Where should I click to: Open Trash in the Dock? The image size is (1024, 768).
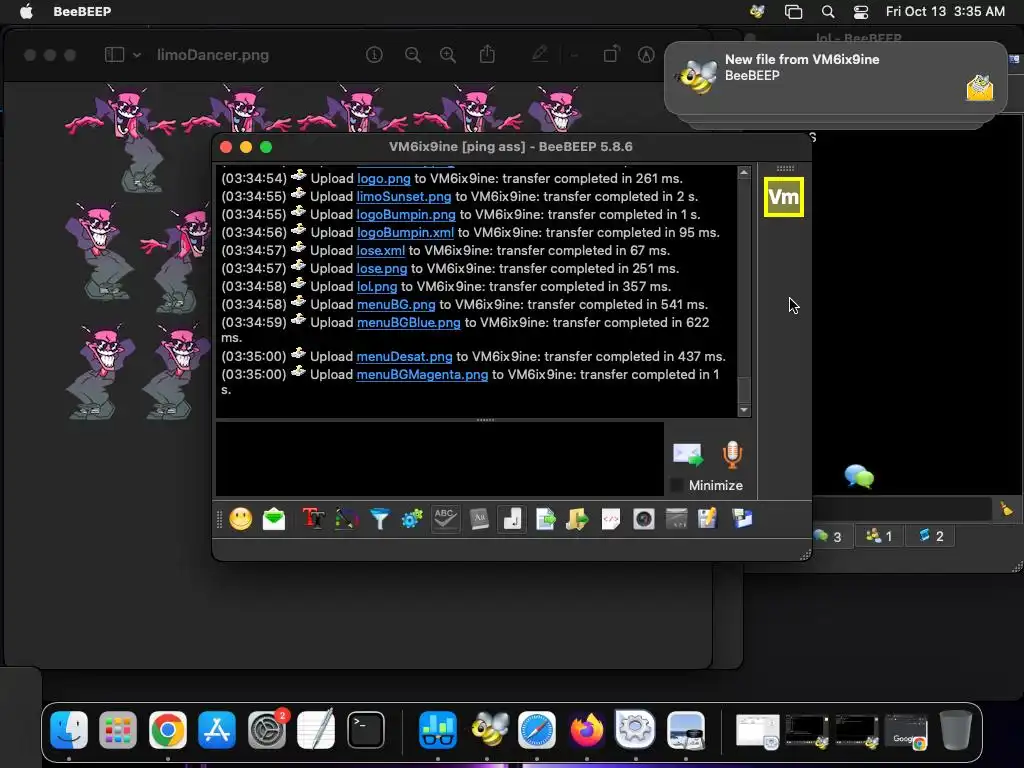pyautogui.click(x=955, y=729)
